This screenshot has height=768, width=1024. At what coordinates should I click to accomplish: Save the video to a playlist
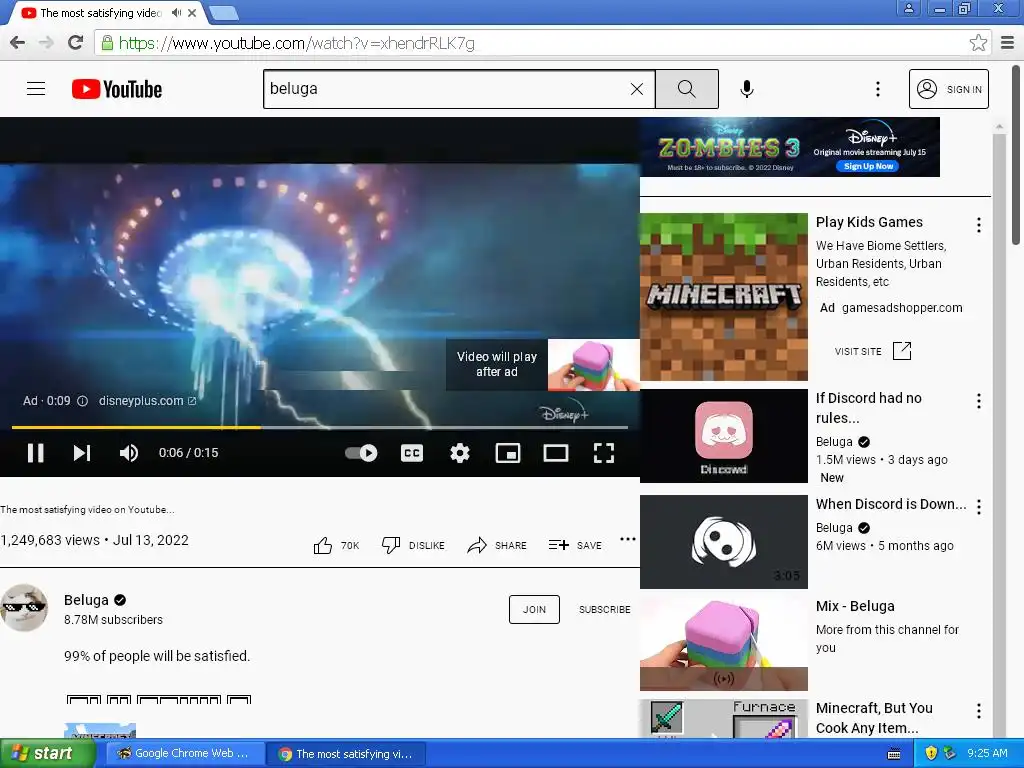575,545
